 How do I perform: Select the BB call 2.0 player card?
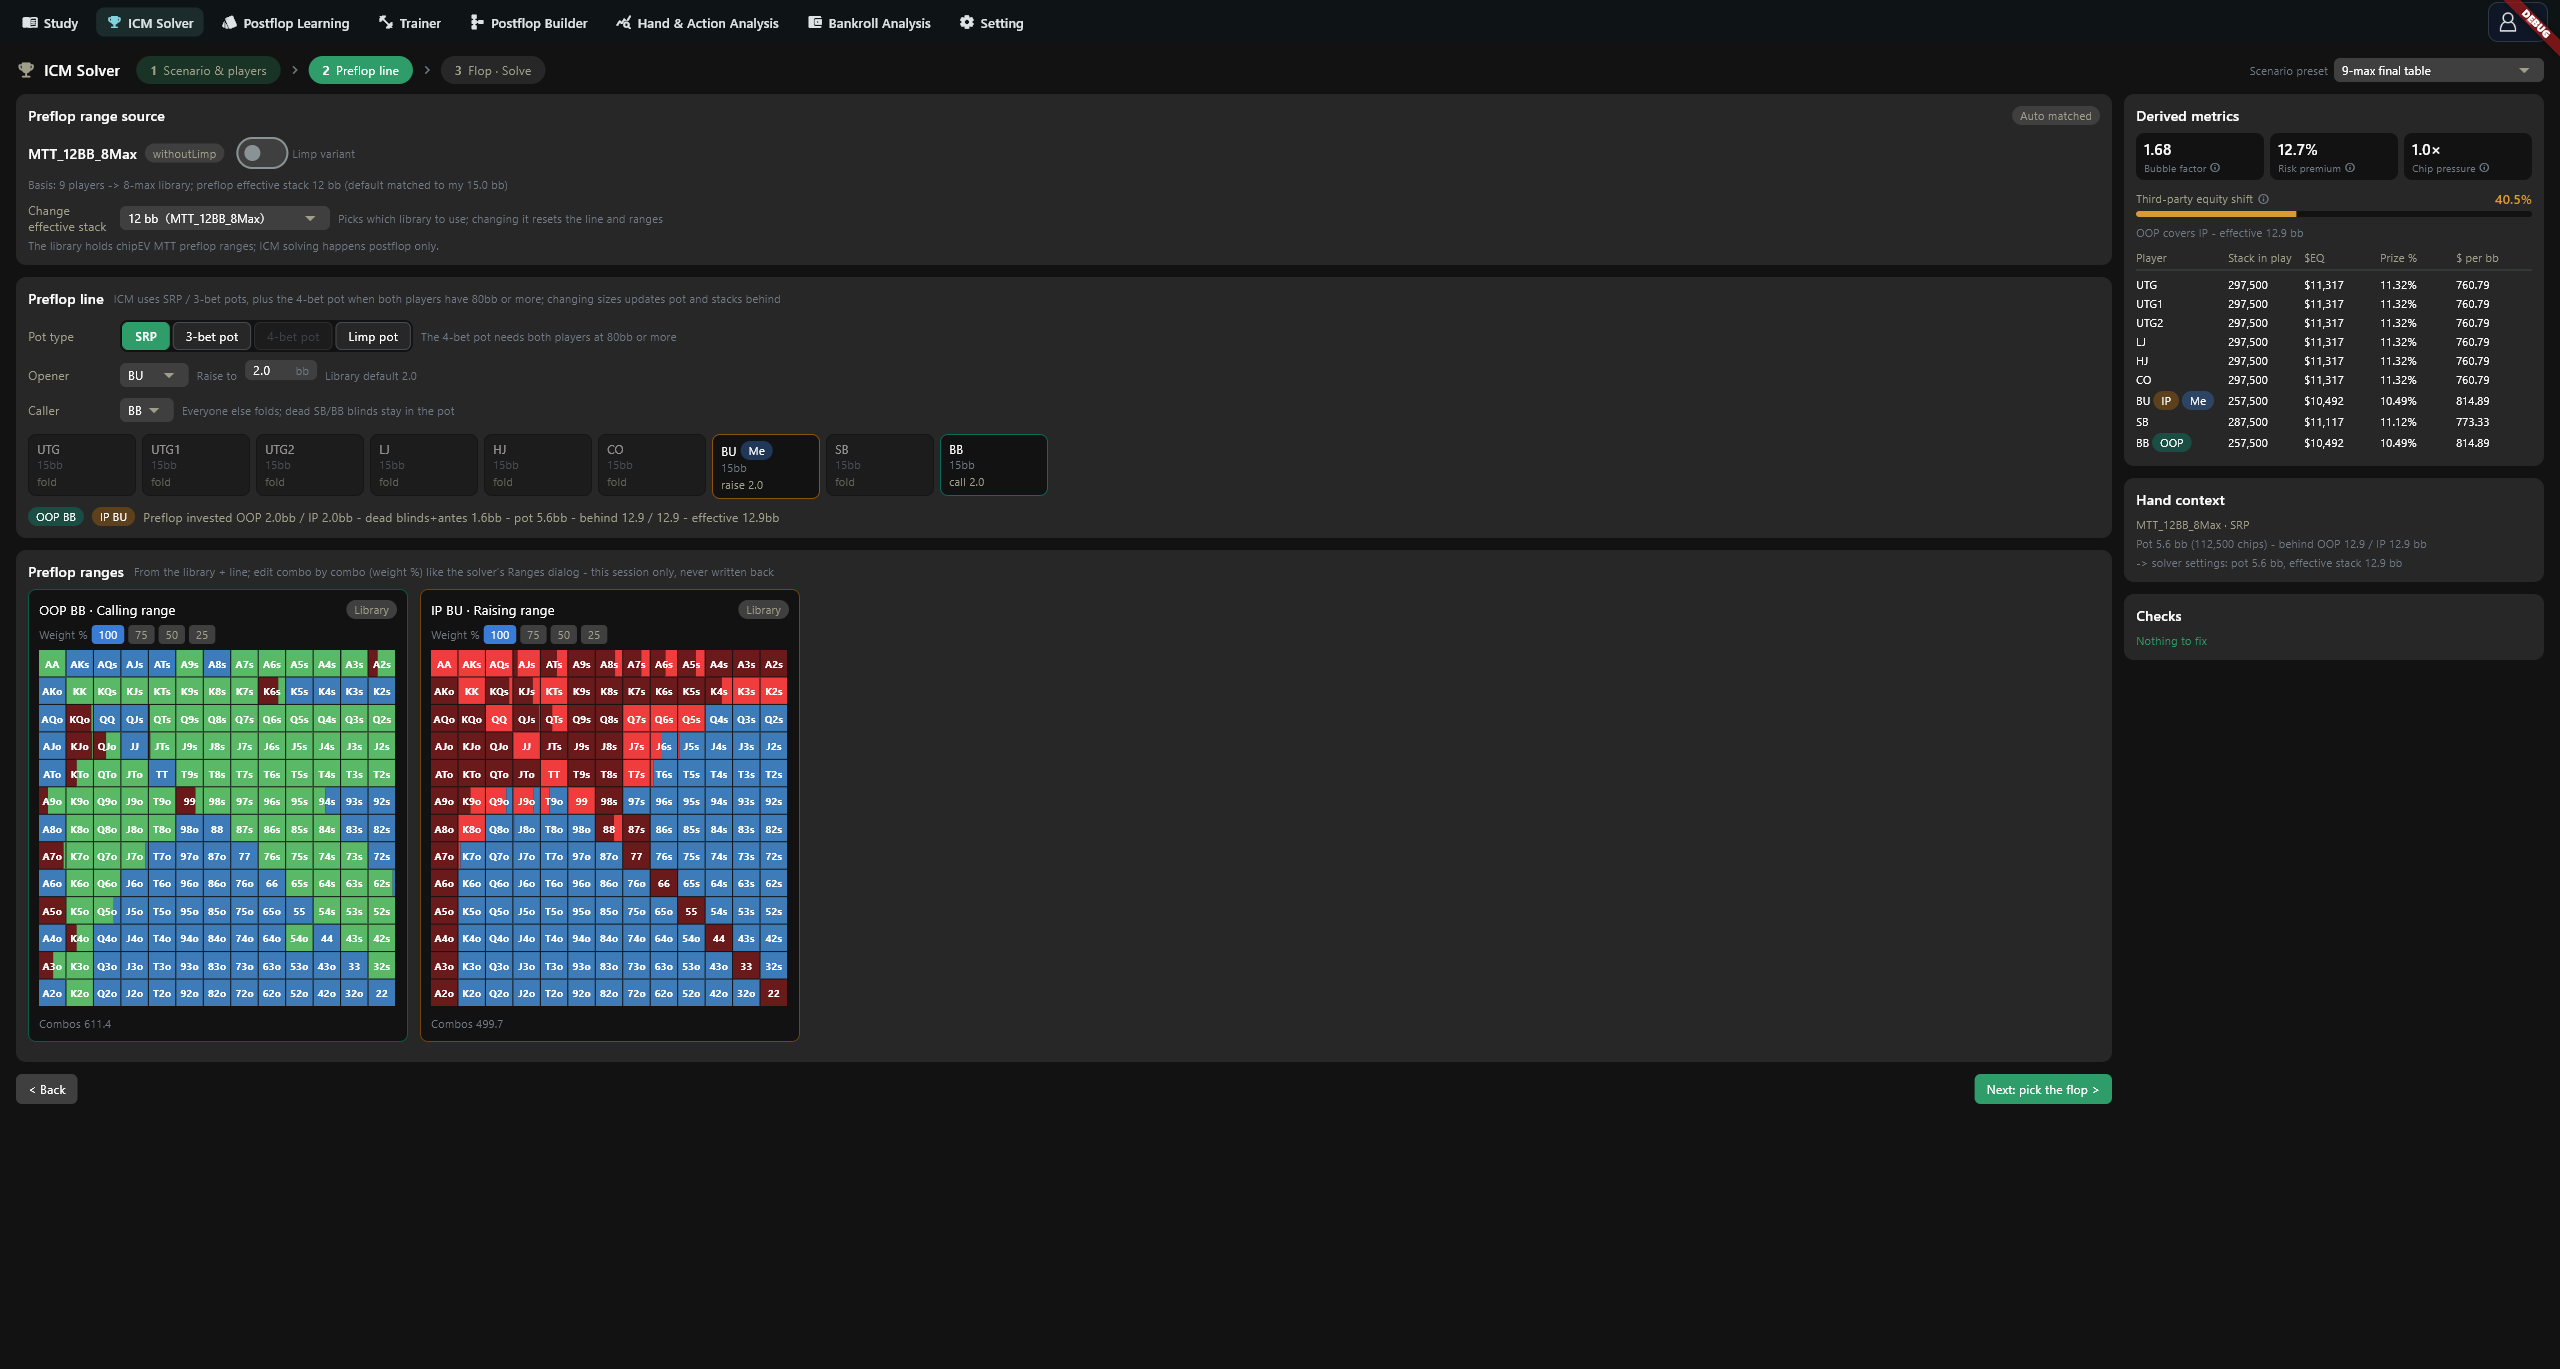(993, 465)
